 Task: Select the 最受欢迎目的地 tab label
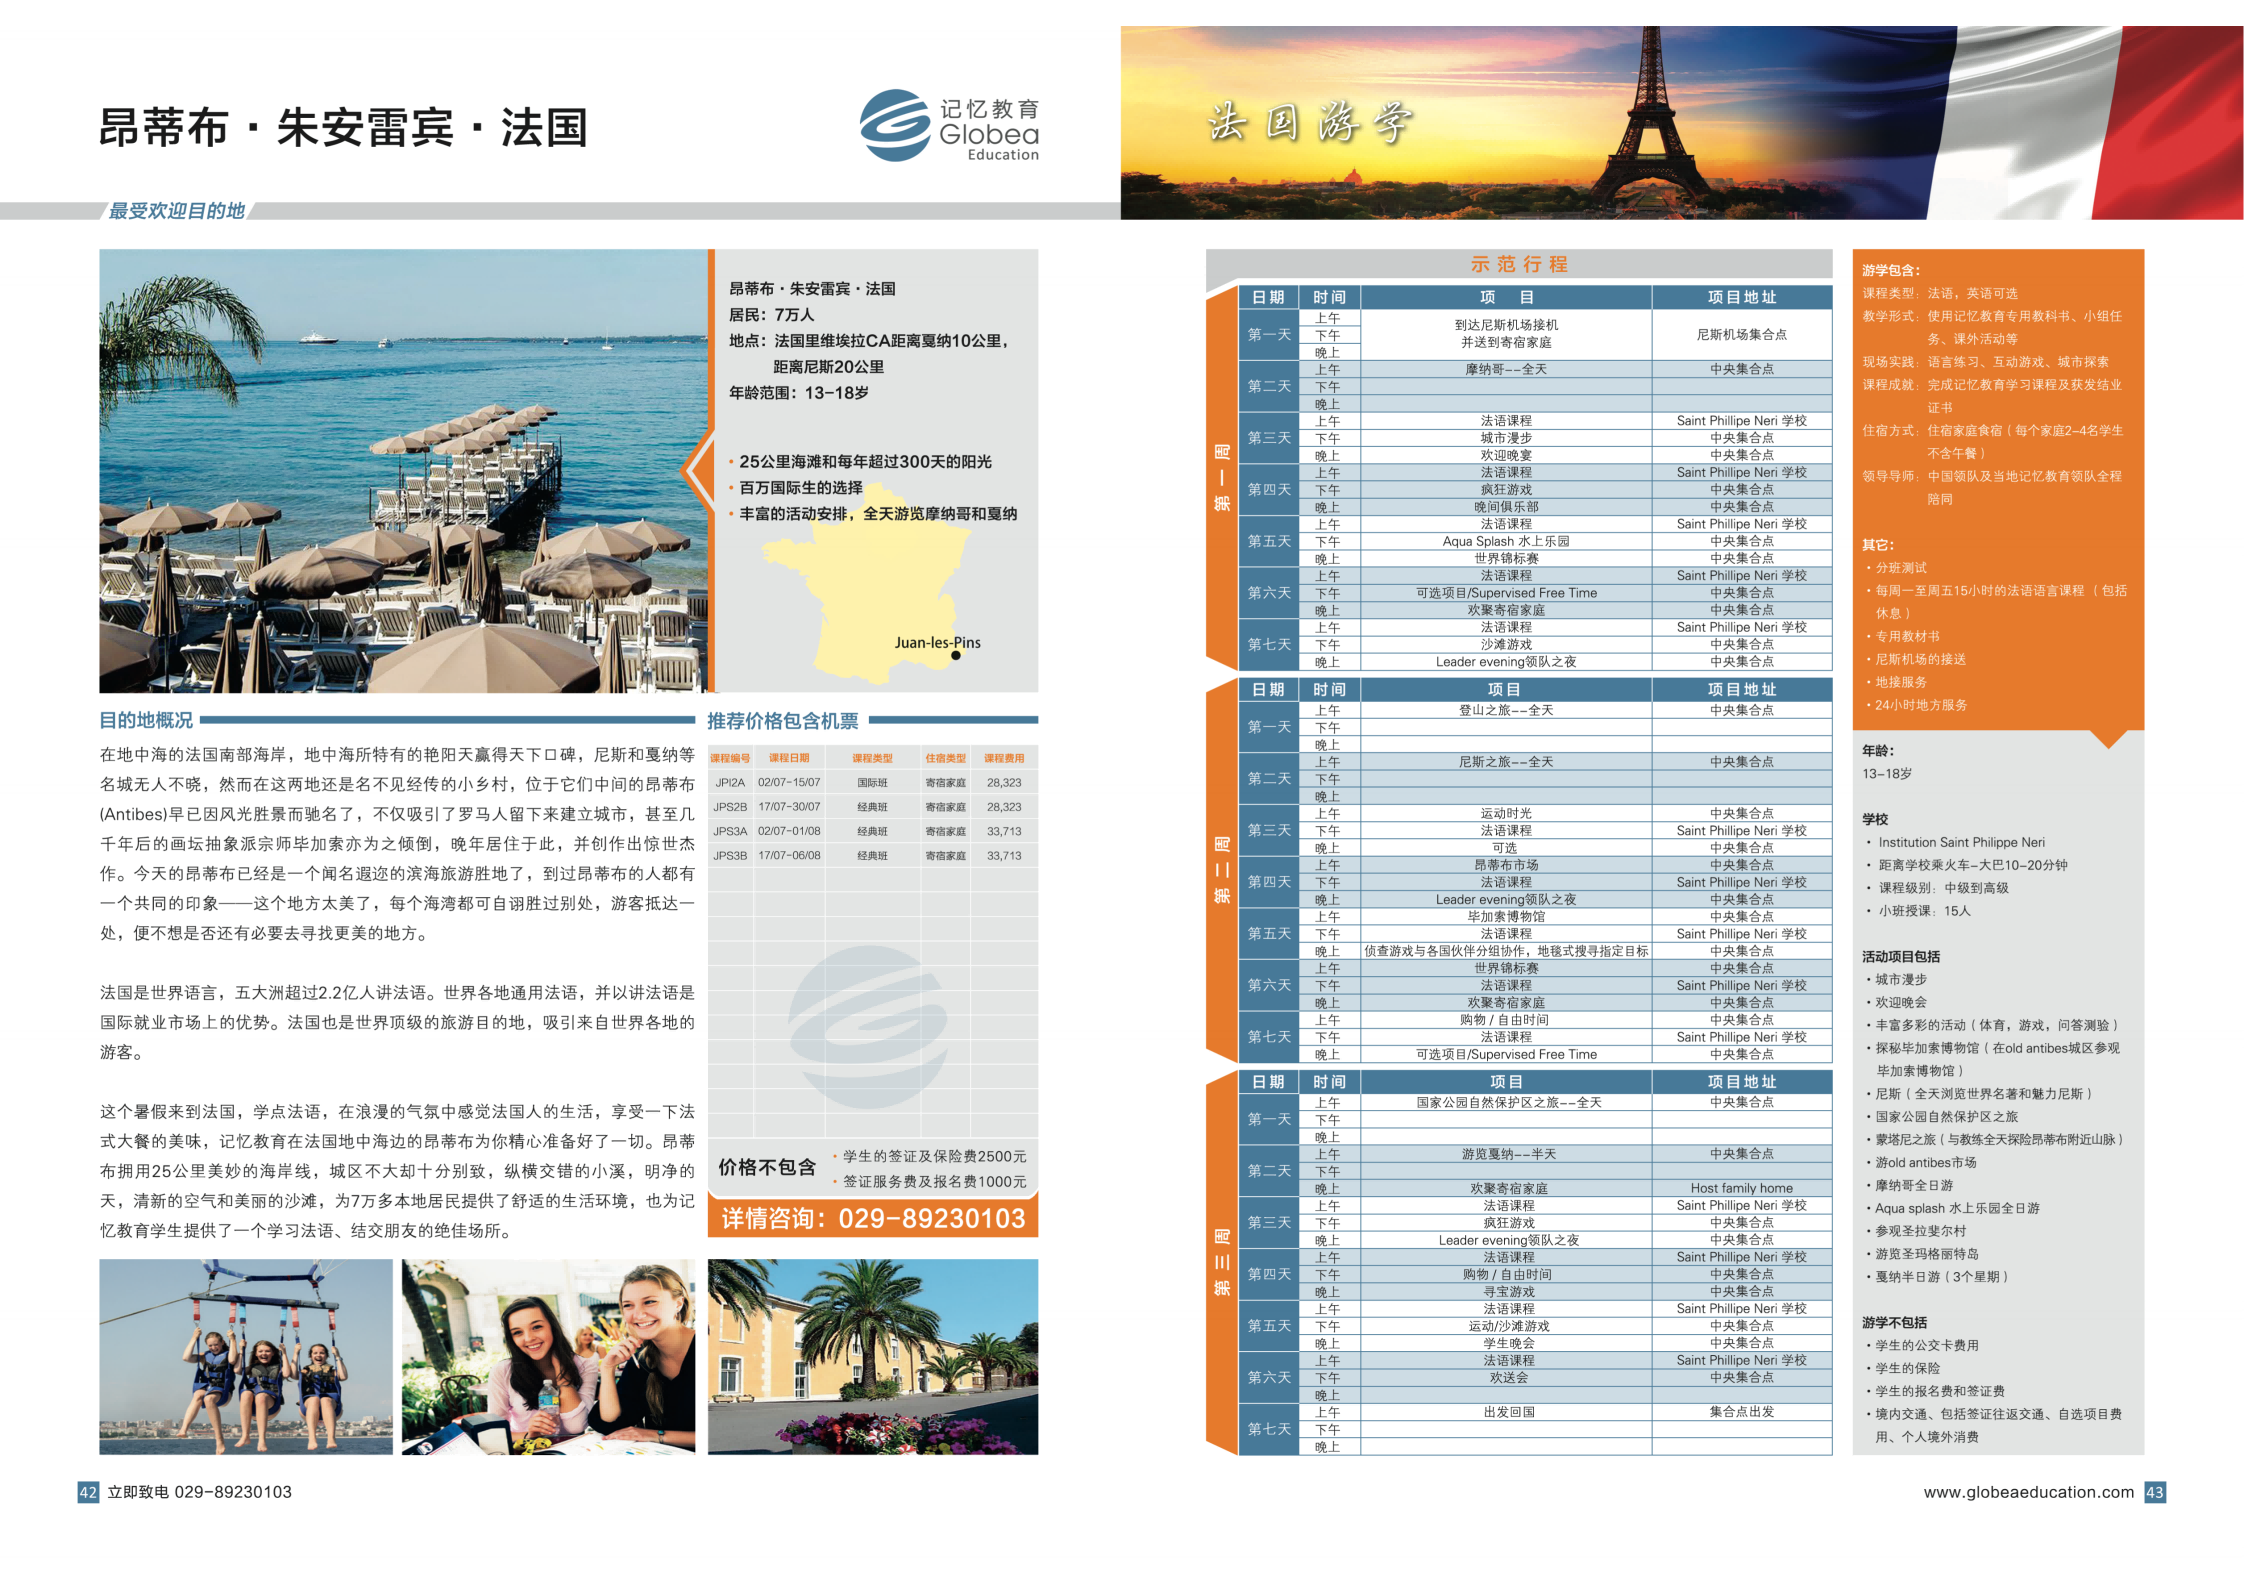(x=177, y=211)
